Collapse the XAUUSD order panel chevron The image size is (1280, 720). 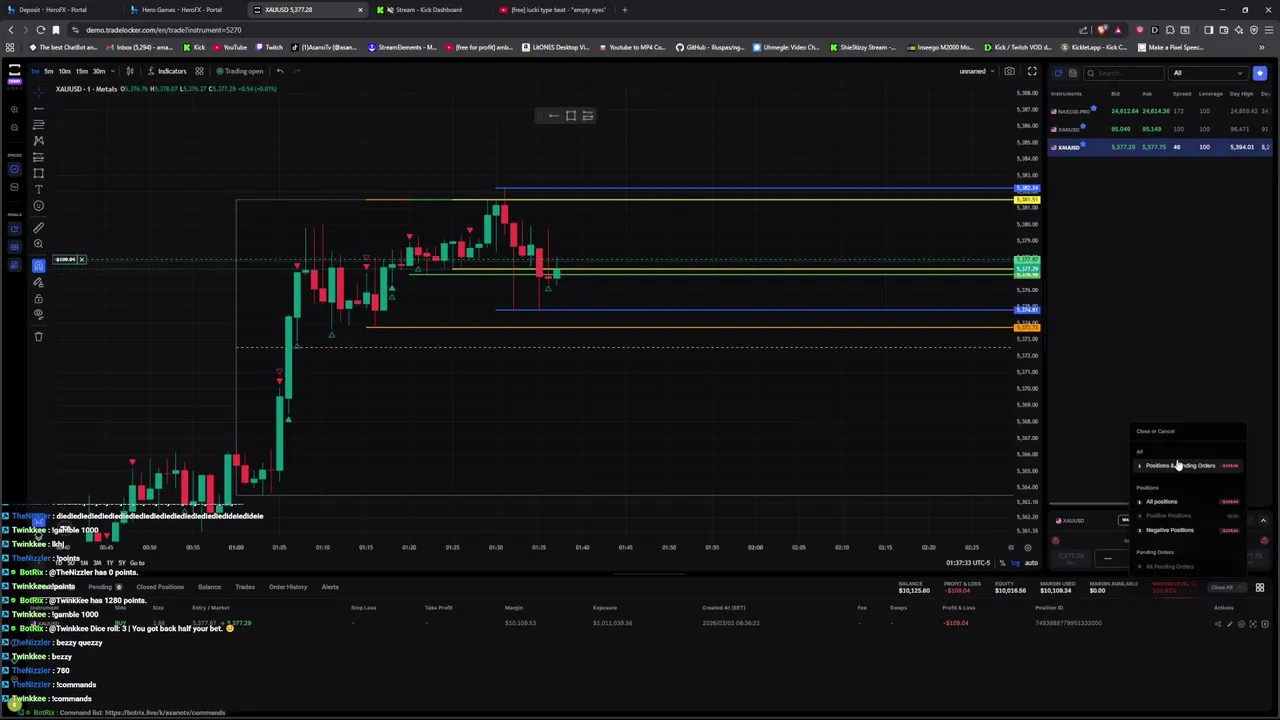coord(1263,521)
